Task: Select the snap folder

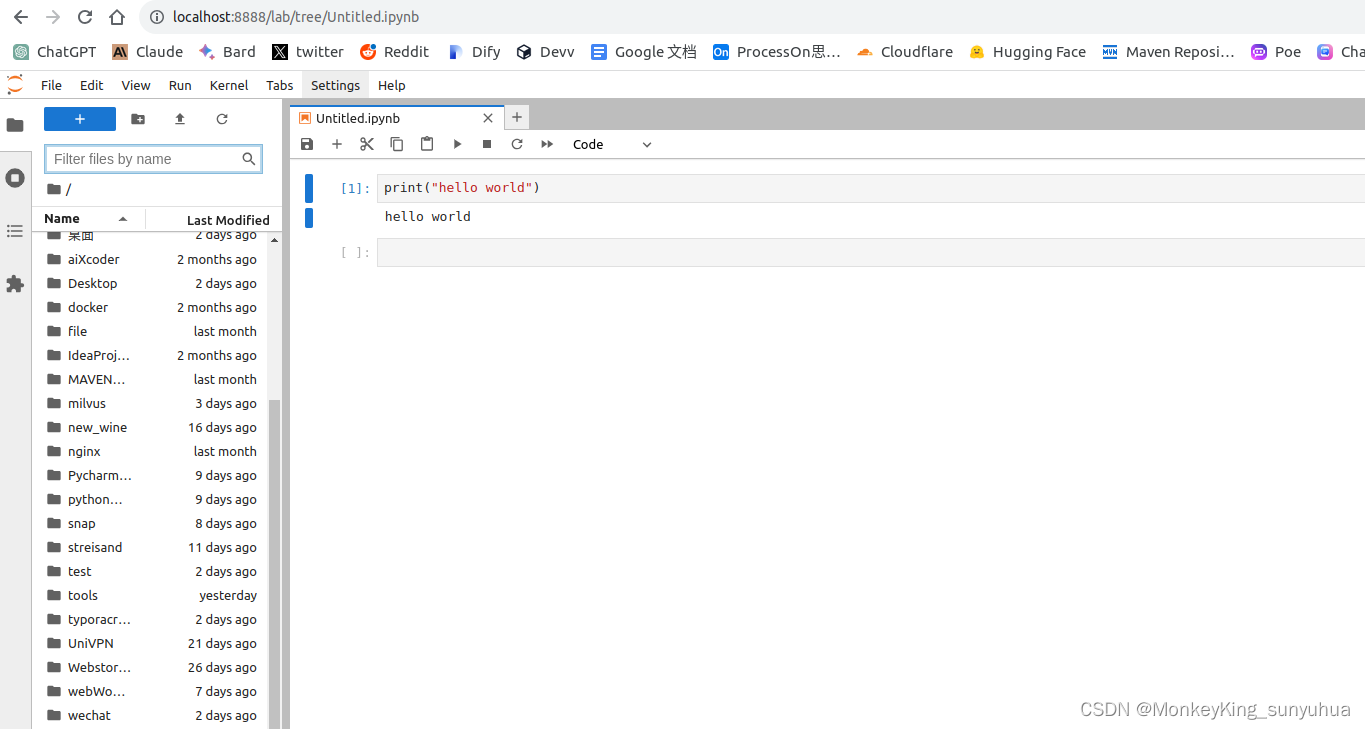Action: (x=152, y=523)
